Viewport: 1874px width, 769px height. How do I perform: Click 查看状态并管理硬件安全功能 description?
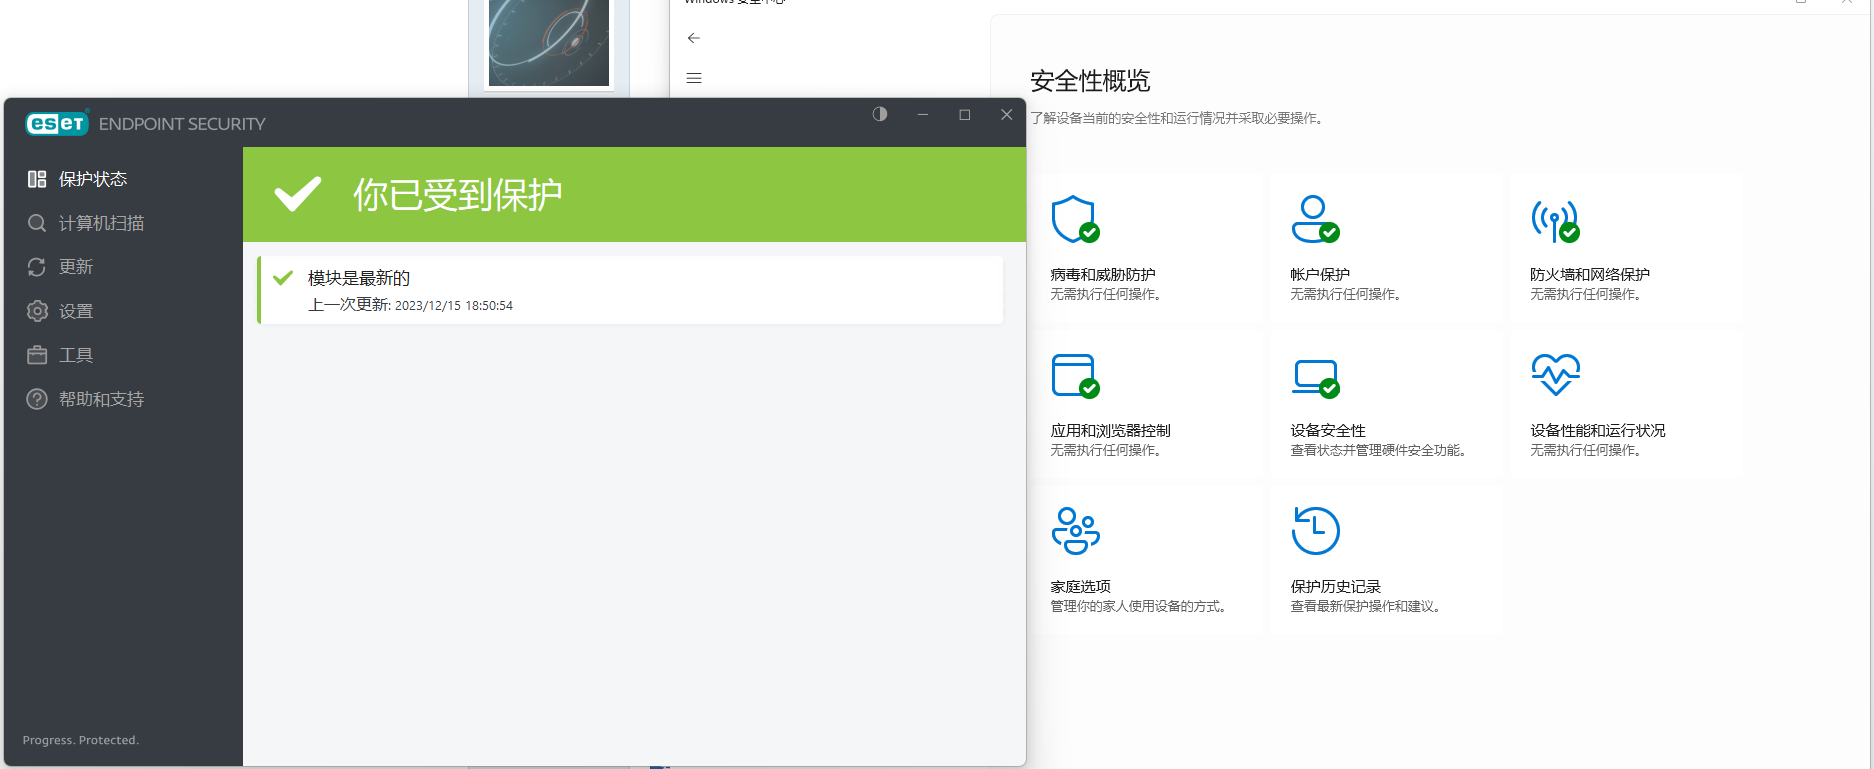pyautogui.click(x=1380, y=450)
